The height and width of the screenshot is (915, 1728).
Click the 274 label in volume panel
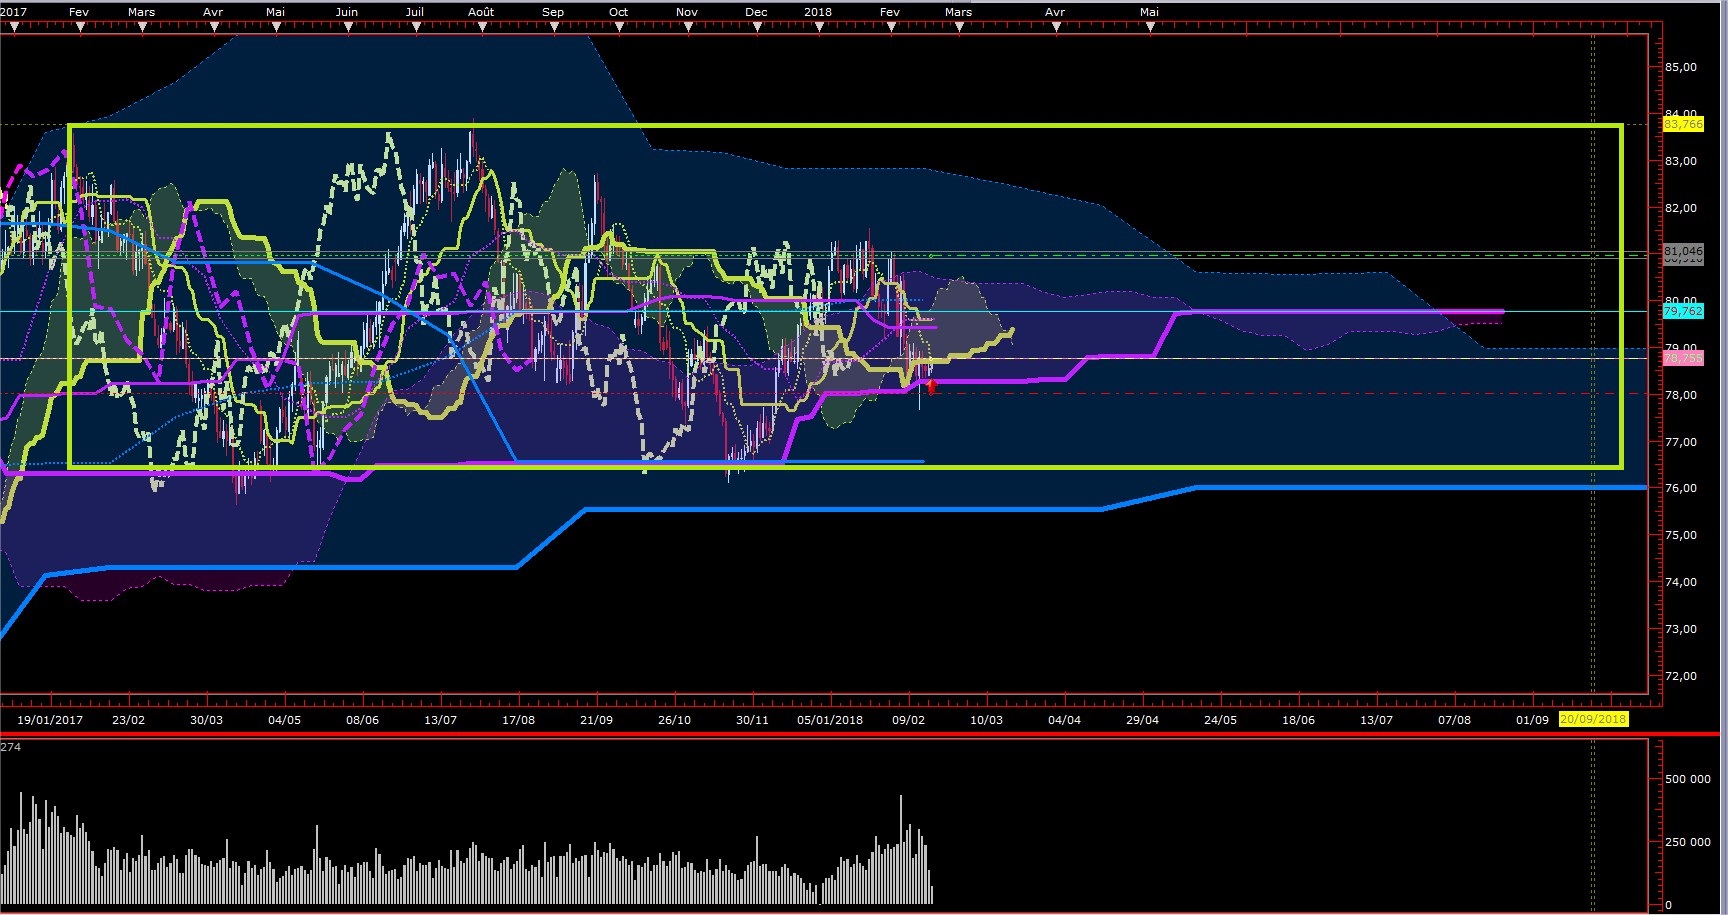coord(10,747)
